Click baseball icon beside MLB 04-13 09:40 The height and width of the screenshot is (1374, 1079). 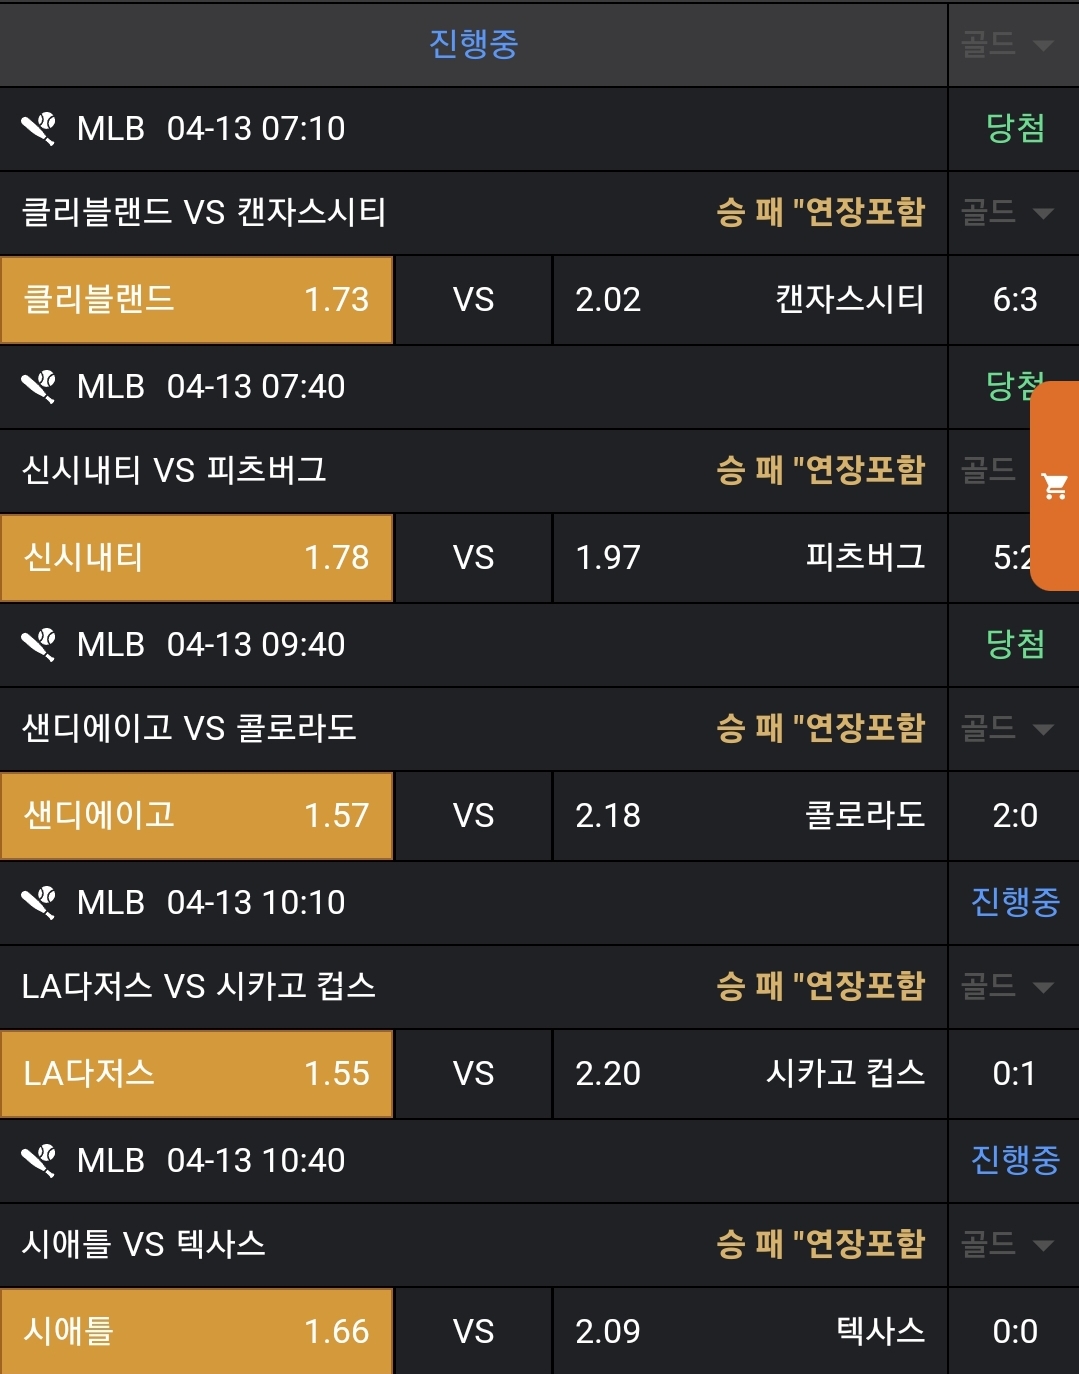click(39, 645)
